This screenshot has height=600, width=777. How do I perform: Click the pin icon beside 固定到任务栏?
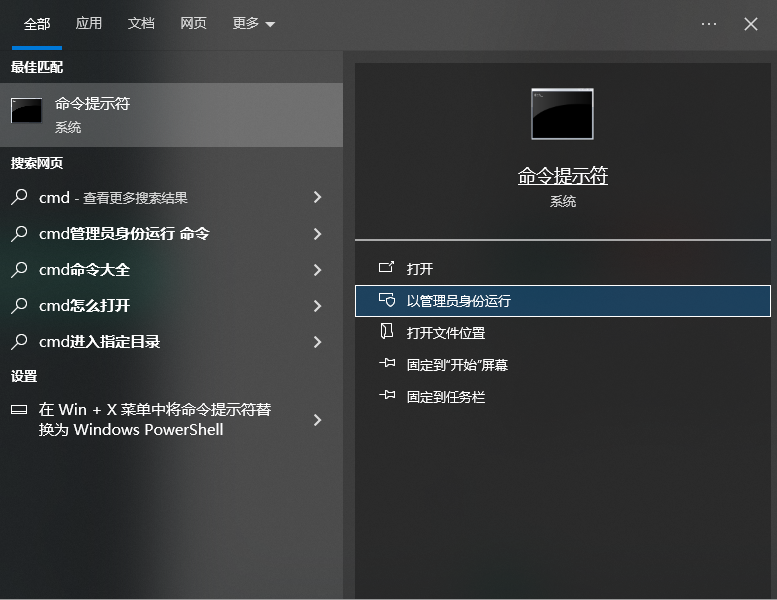[x=387, y=397]
